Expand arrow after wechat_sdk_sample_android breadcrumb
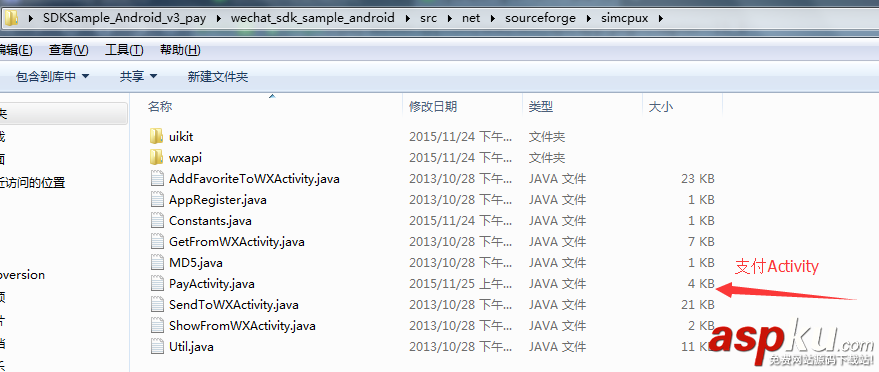The height and width of the screenshot is (372, 879). (x=408, y=18)
